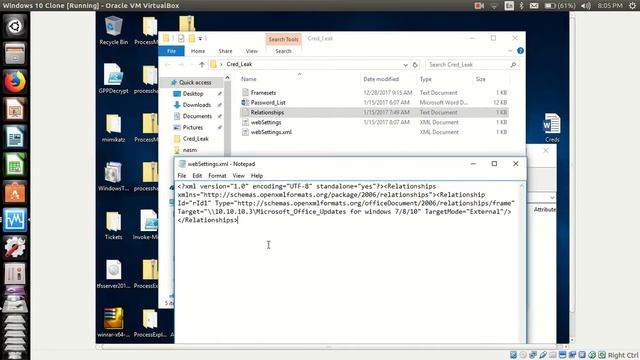The height and width of the screenshot is (360, 640).
Task: Open the Bluetooth indicator in top panel
Action: click(521, 6)
